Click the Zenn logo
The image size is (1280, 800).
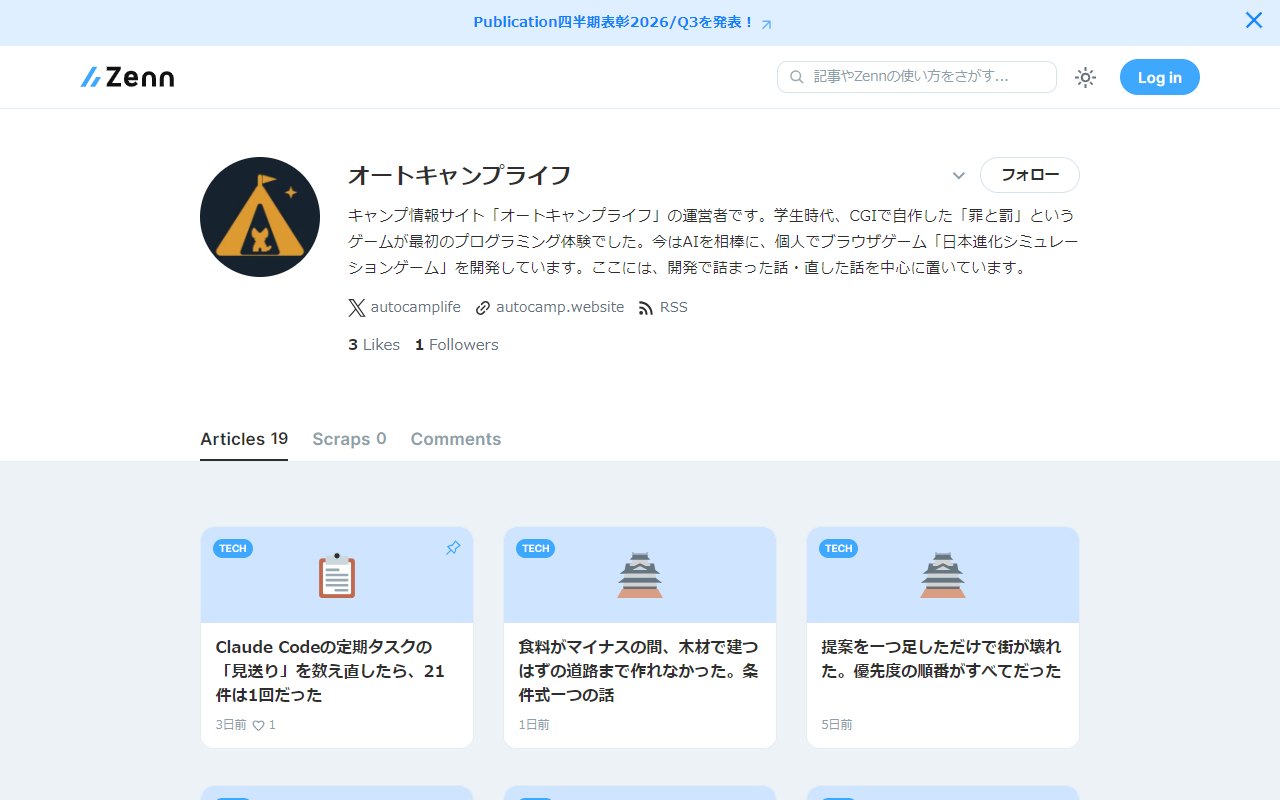click(x=127, y=77)
